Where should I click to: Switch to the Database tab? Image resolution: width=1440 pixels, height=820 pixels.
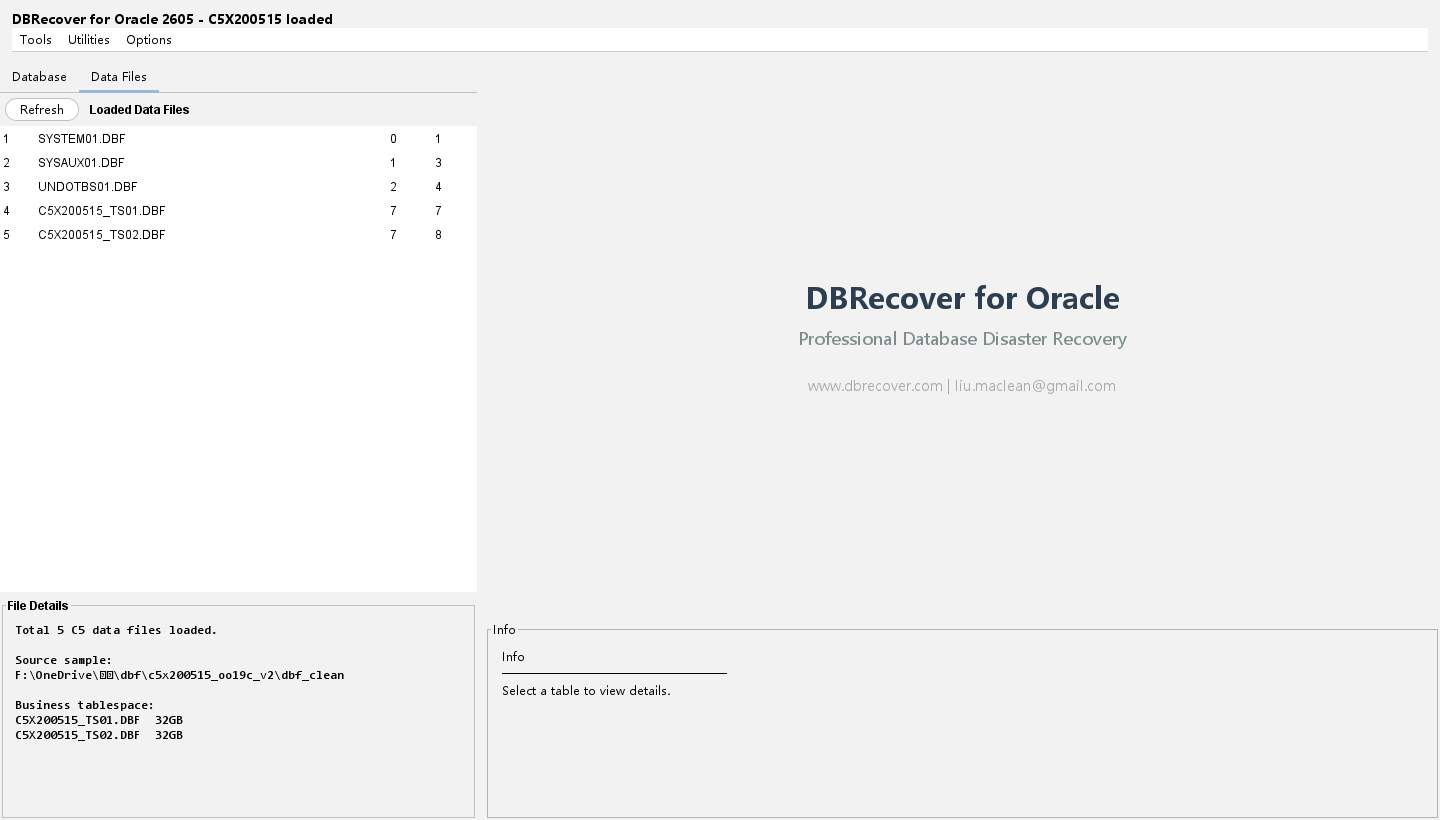(39, 77)
